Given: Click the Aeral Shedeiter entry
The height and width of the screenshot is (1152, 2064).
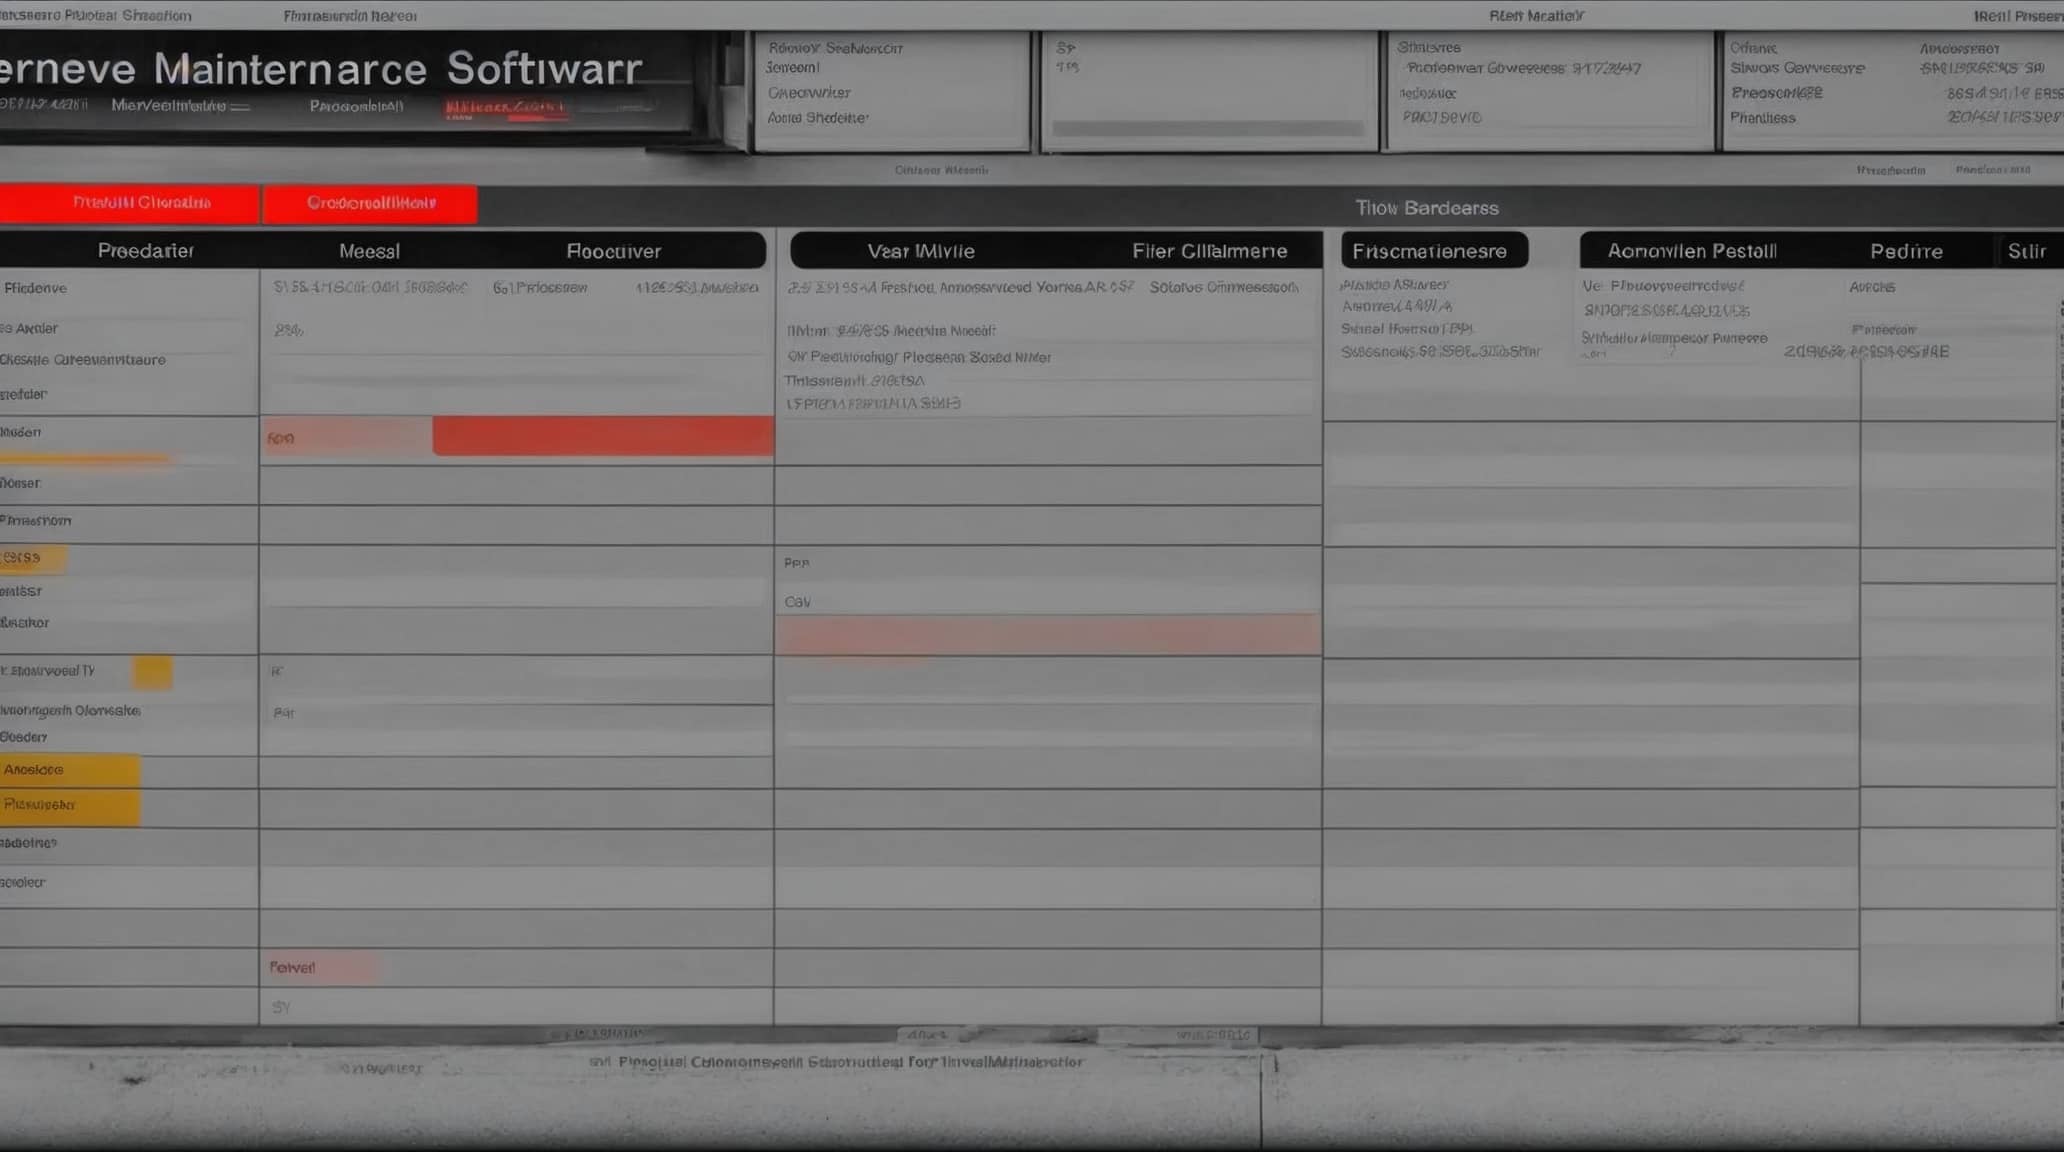Looking at the screenshot, I should coord(817,118).
